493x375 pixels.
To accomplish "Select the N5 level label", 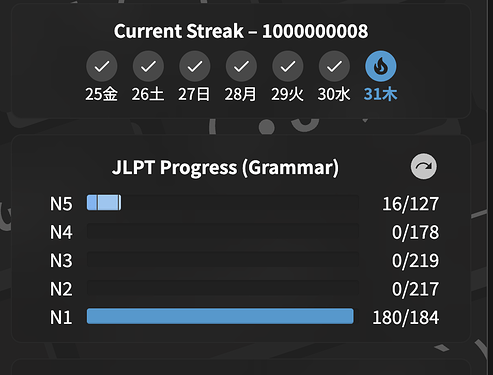I will 61,204.
